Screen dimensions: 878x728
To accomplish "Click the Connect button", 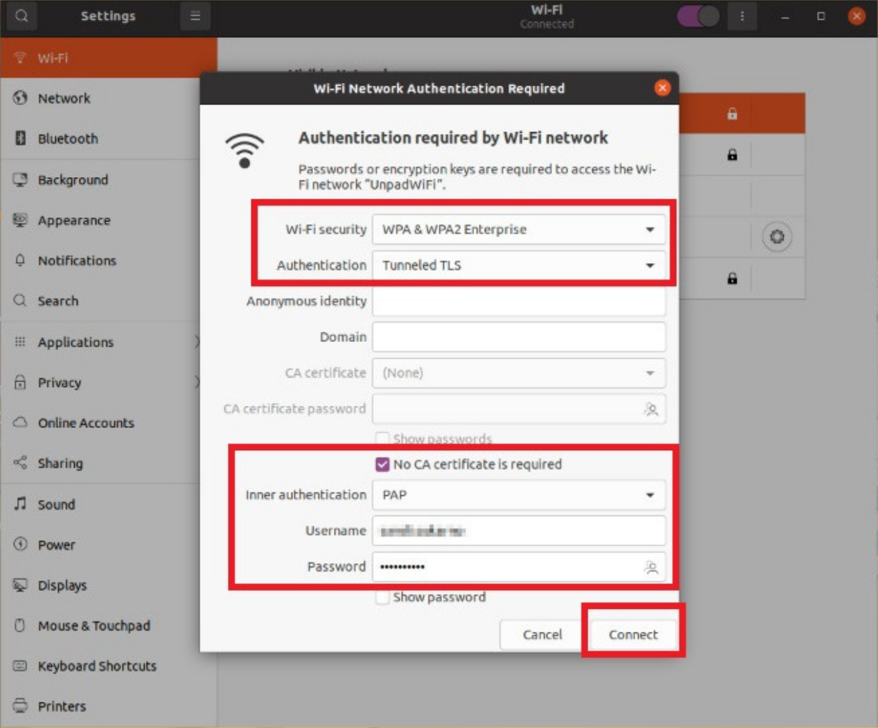I will pyautogui.click(x=633, y=634).
